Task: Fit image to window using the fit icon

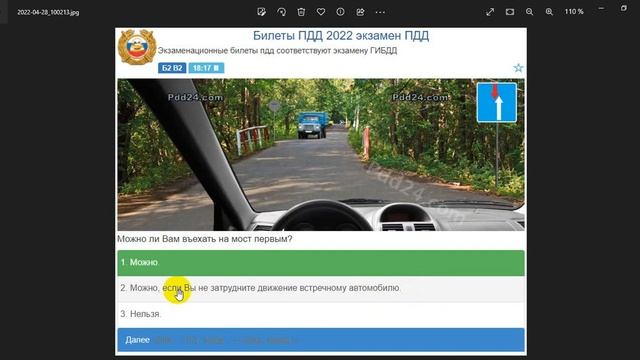Action: point(510,12)
